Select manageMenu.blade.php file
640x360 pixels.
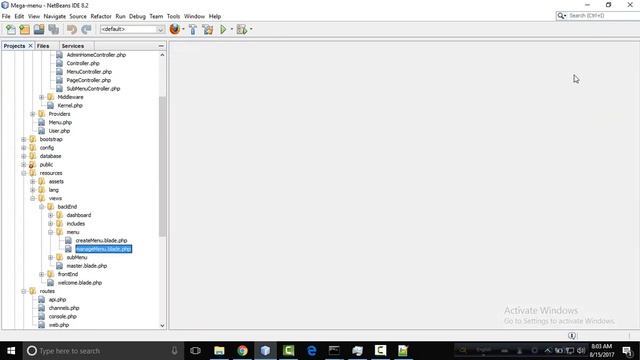(103, 249)
